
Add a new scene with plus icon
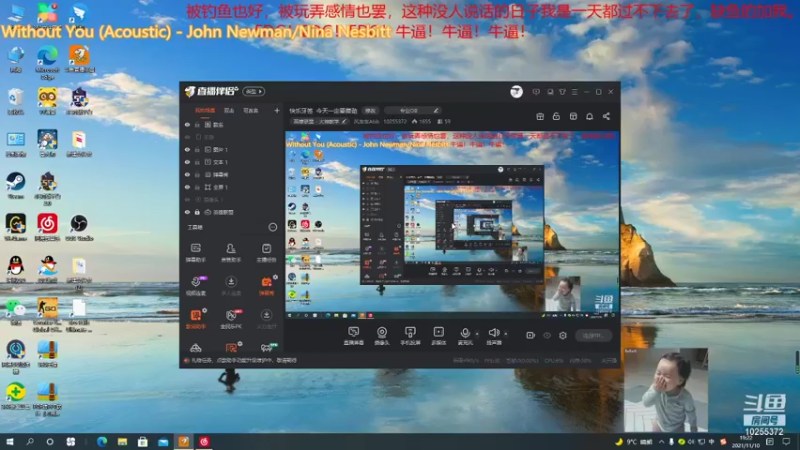pos(277,110)
